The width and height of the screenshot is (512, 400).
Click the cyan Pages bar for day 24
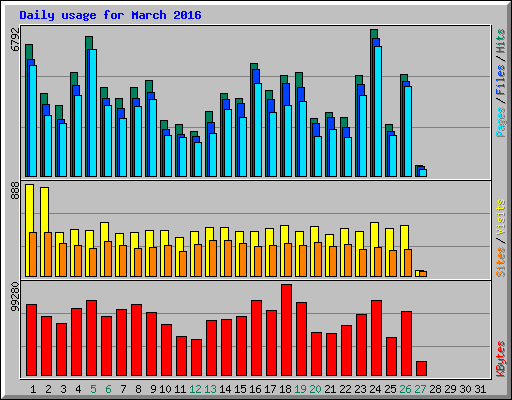378,111
